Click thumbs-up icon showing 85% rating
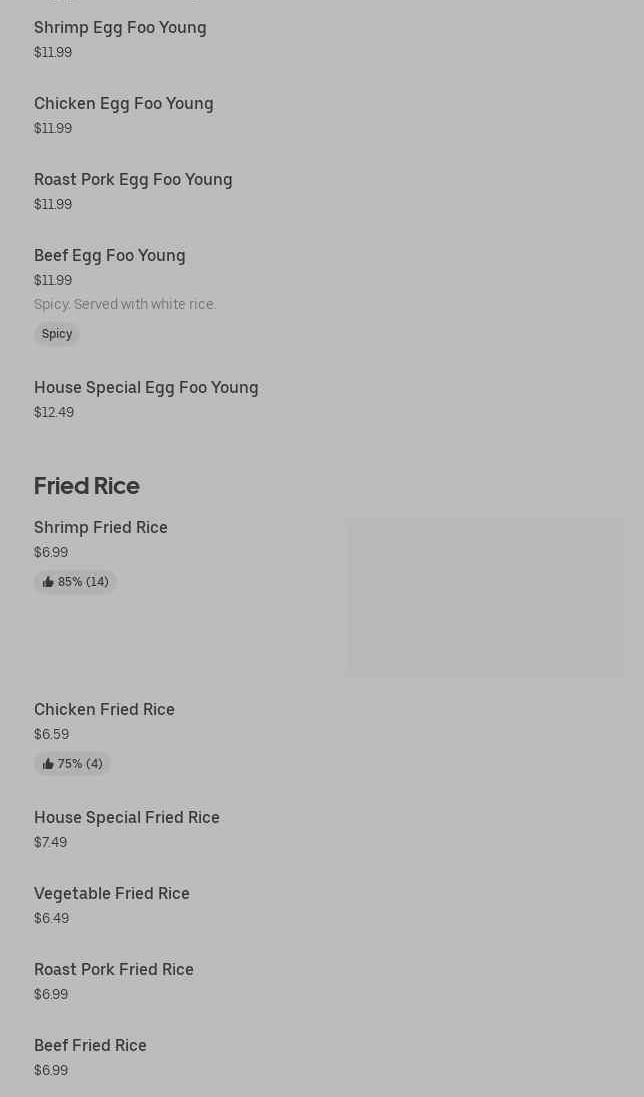Viewport: 644px width, 1097px height. 48,581
